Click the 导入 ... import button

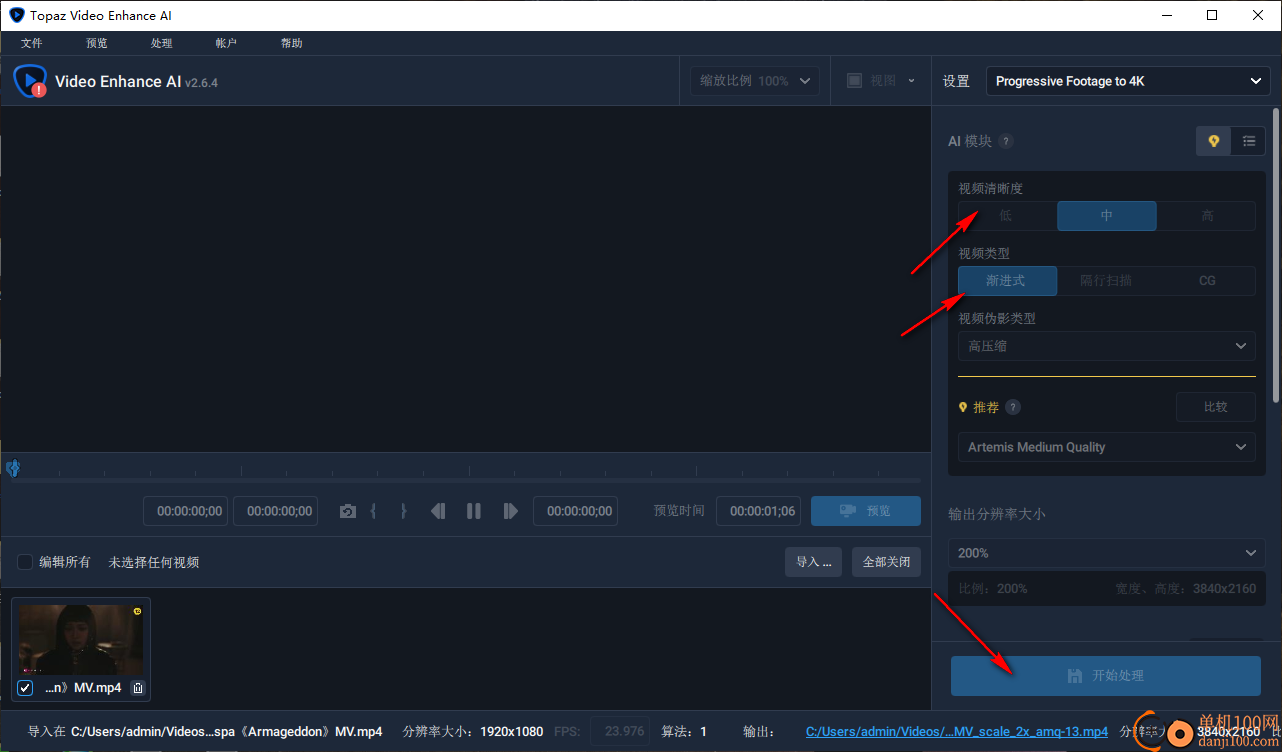point(813,562)
